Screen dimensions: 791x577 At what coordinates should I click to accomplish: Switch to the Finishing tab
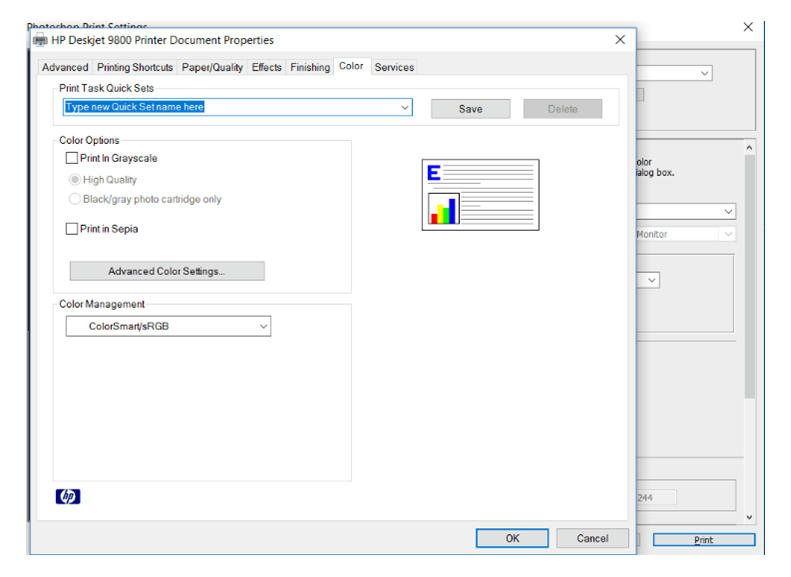310,67
